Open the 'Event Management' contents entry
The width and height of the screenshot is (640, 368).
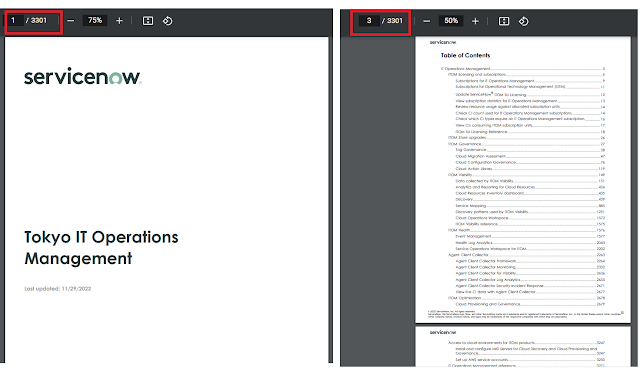530,236
